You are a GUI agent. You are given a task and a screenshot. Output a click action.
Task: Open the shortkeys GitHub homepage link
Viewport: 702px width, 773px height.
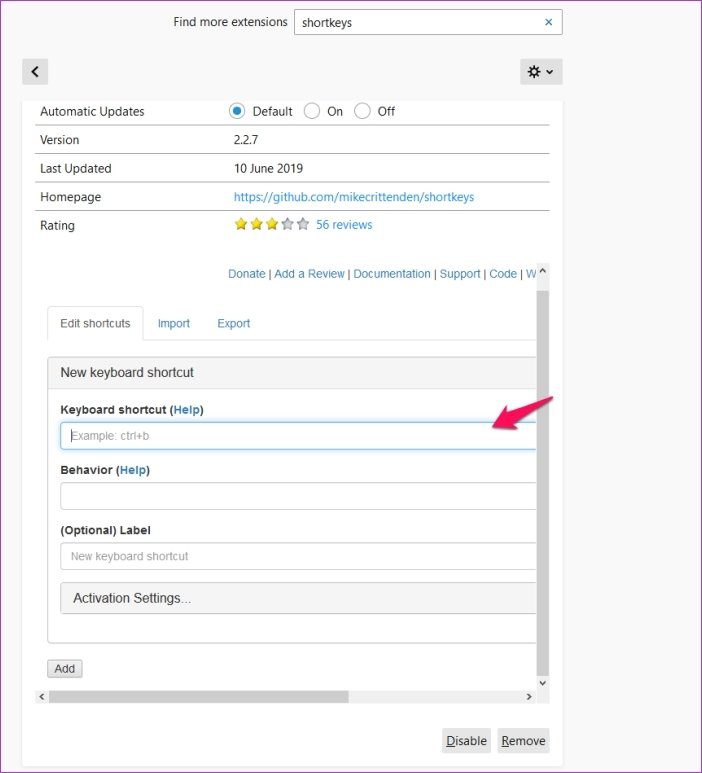pyautogui.click(x=353, y=197)
